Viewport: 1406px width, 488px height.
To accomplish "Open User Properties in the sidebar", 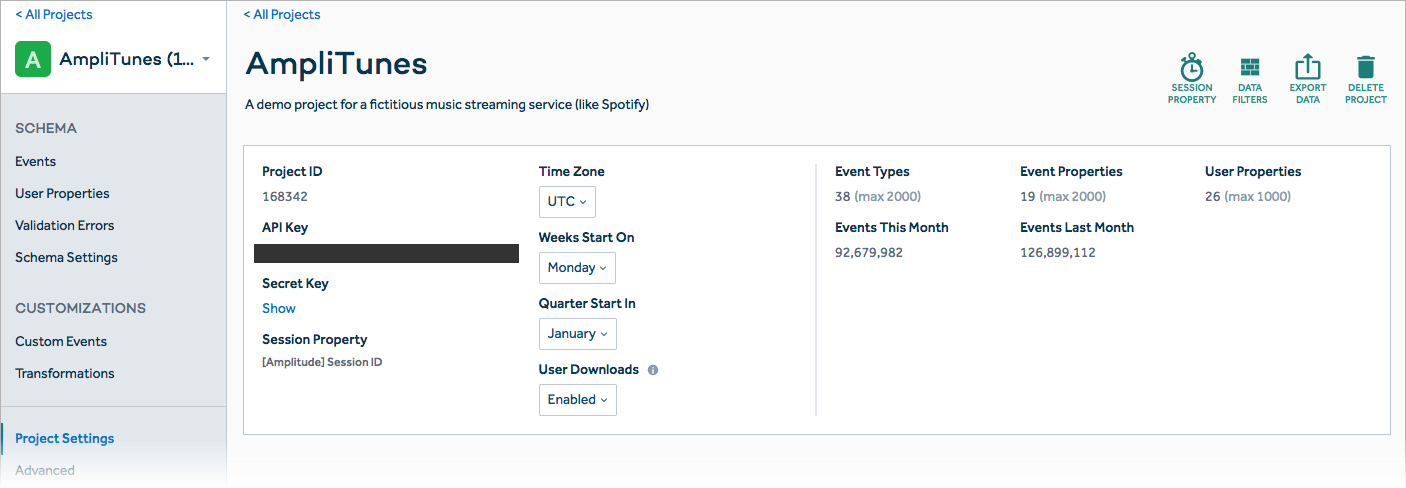I will (x=62, y=193).
